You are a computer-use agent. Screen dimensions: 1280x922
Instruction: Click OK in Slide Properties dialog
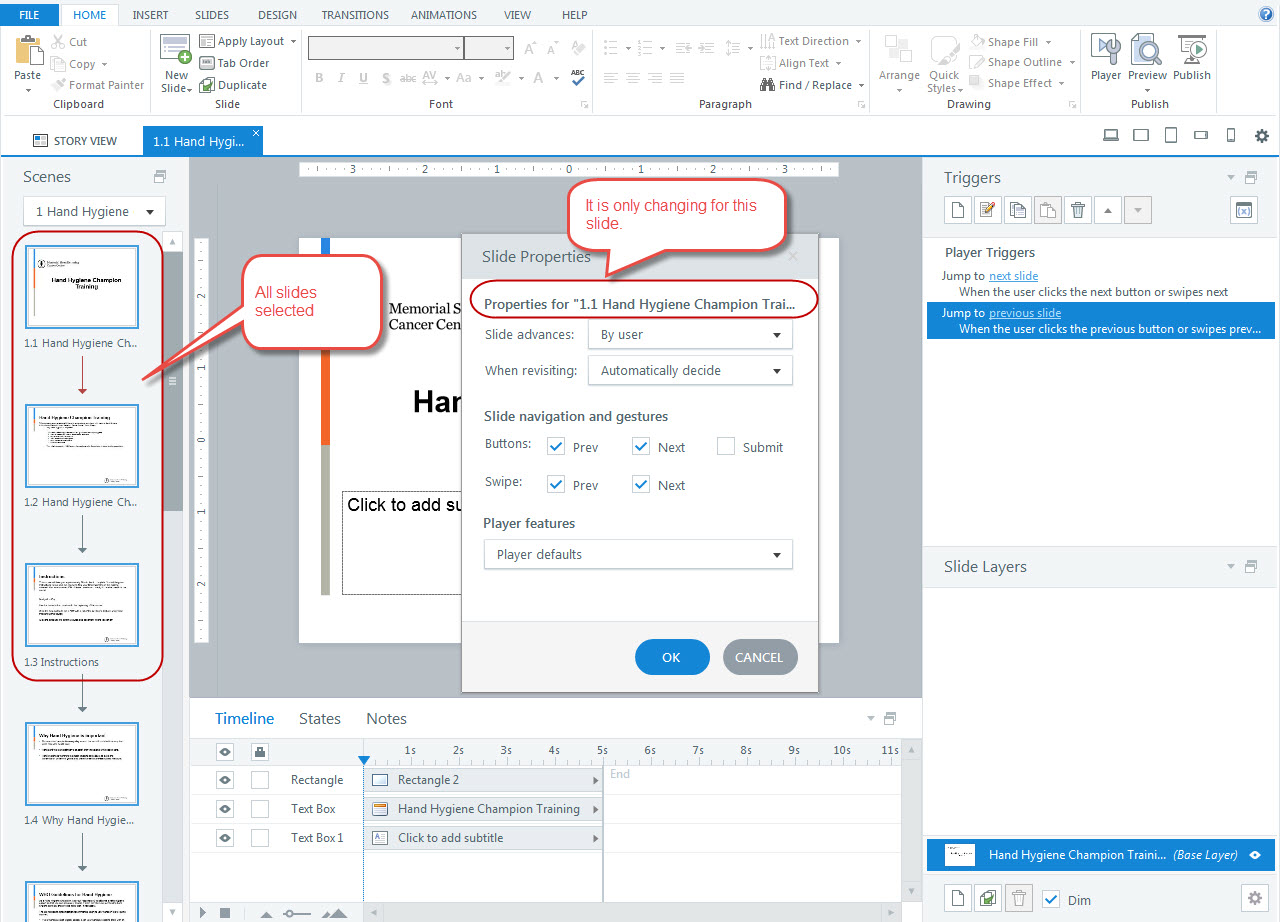671,657
